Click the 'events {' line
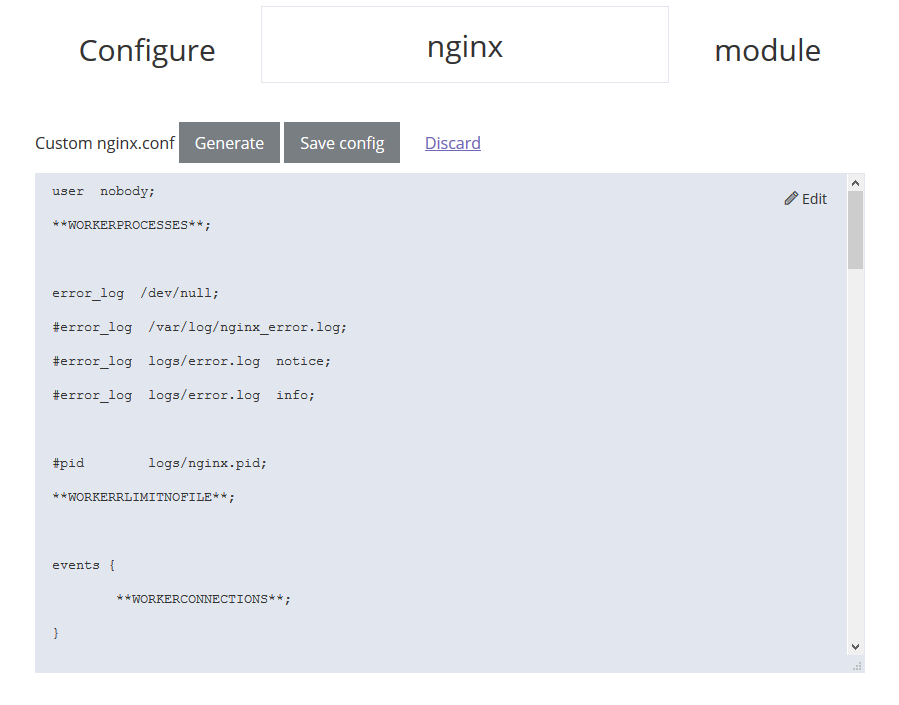Image resolution: width=899 pixels, height=705 pixels. coord(84,565)
